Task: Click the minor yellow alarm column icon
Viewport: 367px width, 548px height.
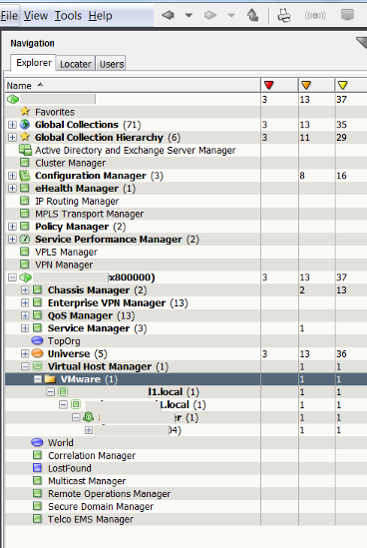Action: click(x=343, y=85)
